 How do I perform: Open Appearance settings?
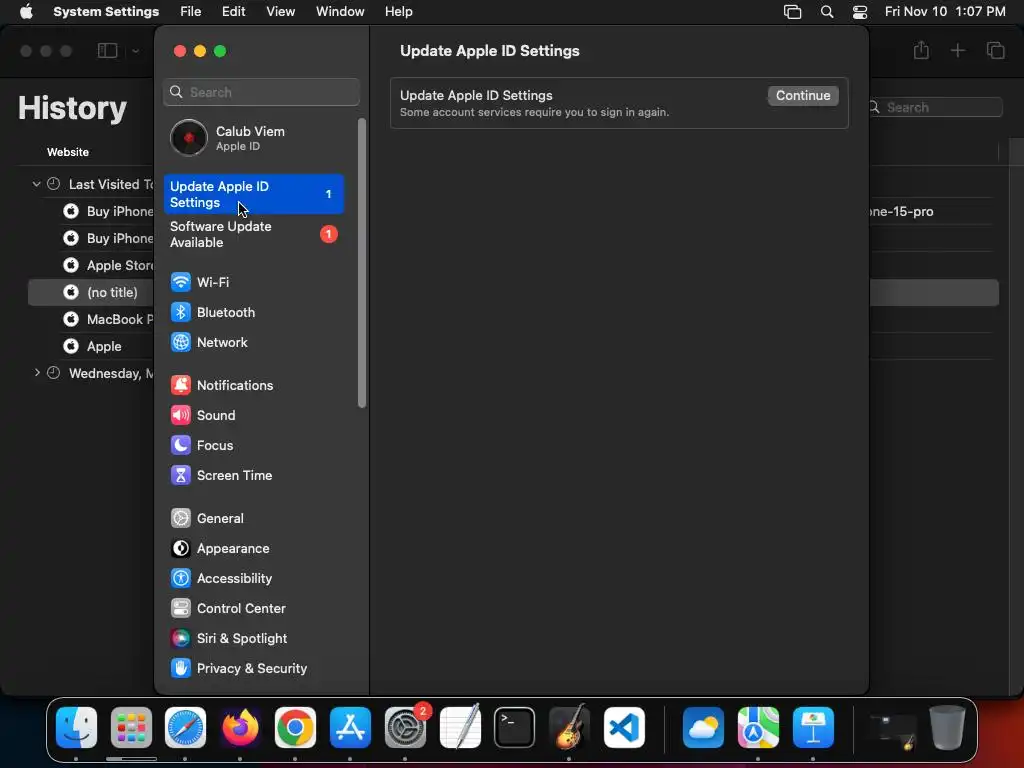tap(253, 549)
